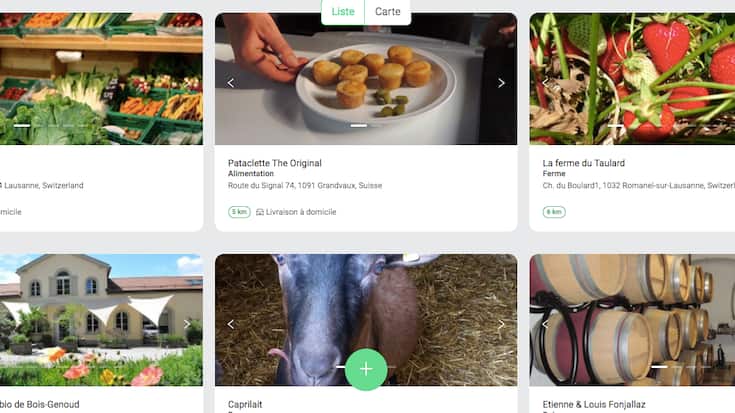735x413 pixels.
Task: Show previous photo of Etienne & Louis Fonjallaz
Action: [545, 324]
